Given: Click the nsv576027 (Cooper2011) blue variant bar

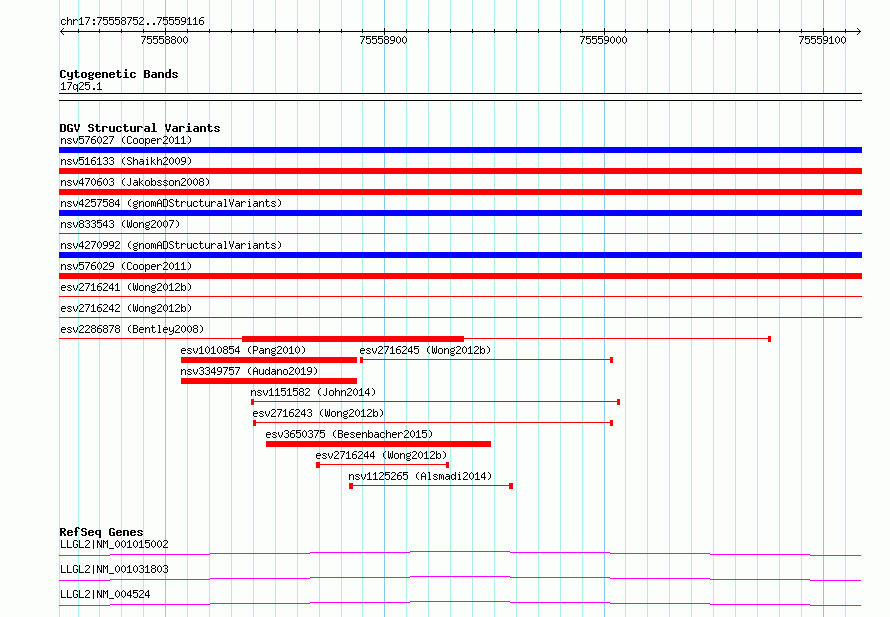Looking at the screenshot, I should pos(460,150).
